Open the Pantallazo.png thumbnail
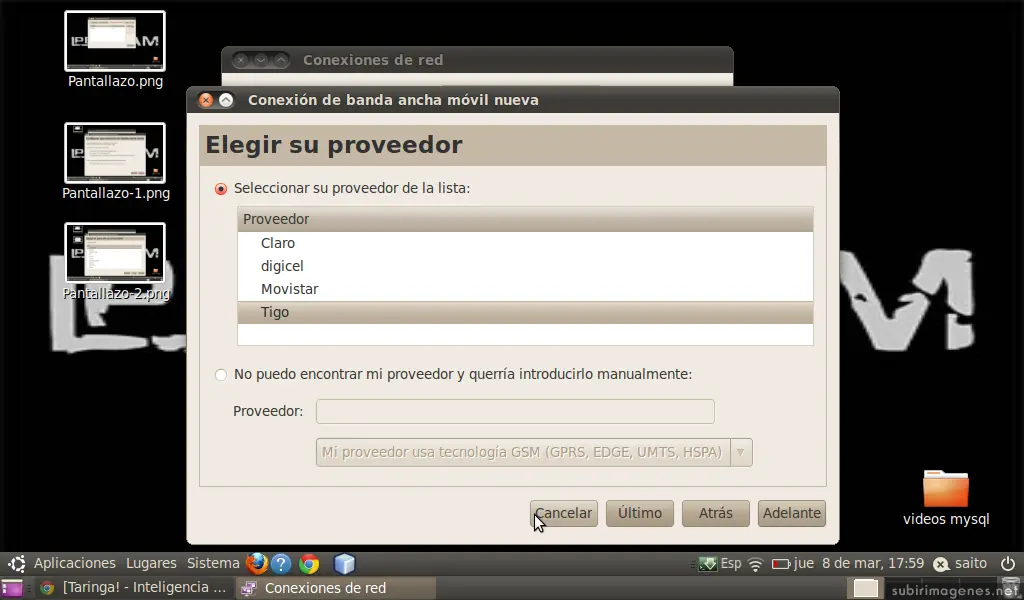1024x600 pixels. (115, 41)
